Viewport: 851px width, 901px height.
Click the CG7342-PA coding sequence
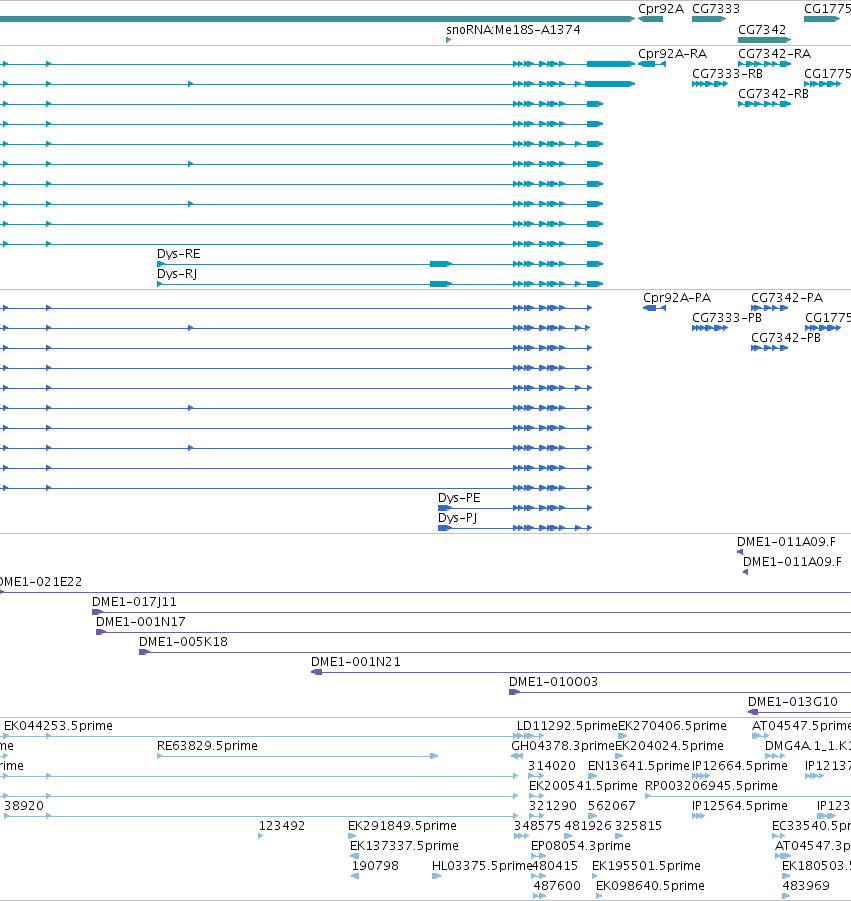(x=769, y=308)
